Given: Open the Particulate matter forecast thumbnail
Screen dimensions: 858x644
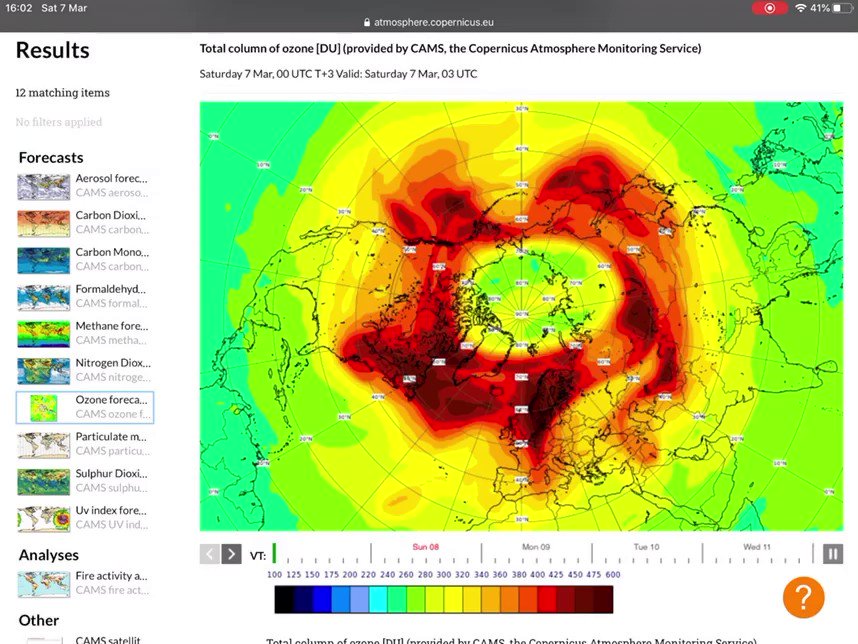Looking at the screenshot, I should click(43, 445).
